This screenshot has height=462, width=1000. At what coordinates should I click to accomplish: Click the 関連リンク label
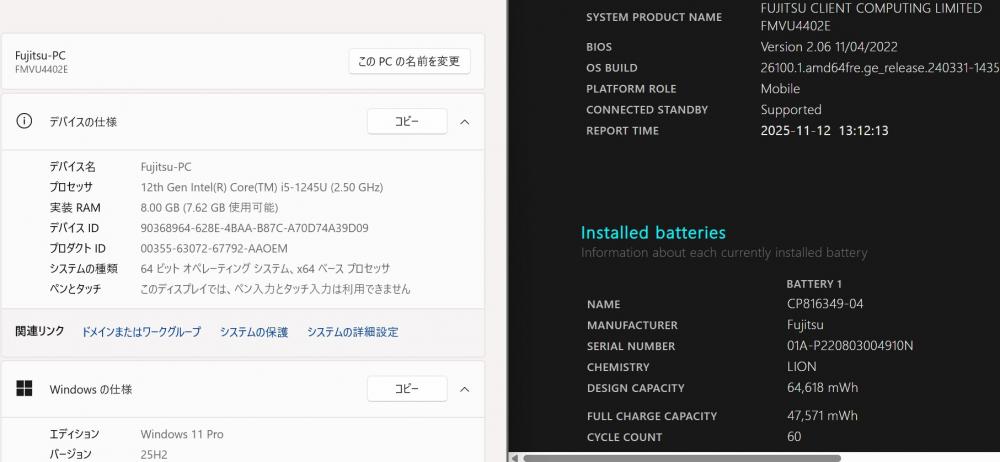click(40, 331)
